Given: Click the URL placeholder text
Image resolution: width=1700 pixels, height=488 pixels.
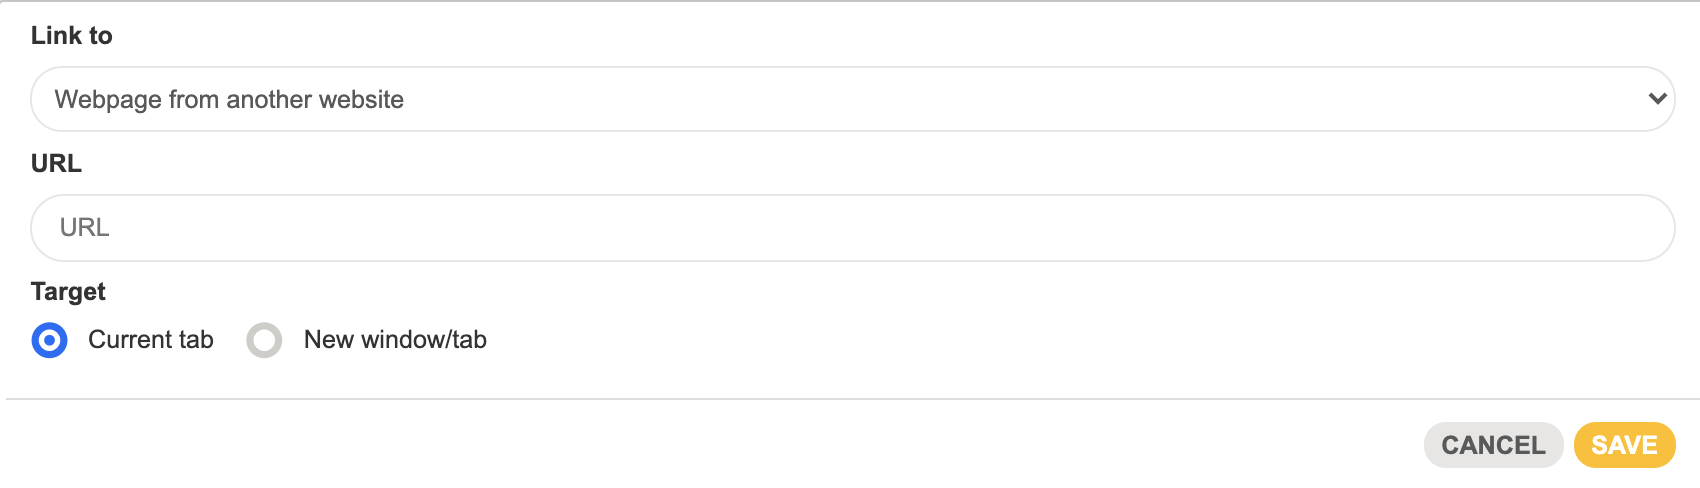Looking at the screenshot, I should (x=85, y=228).
